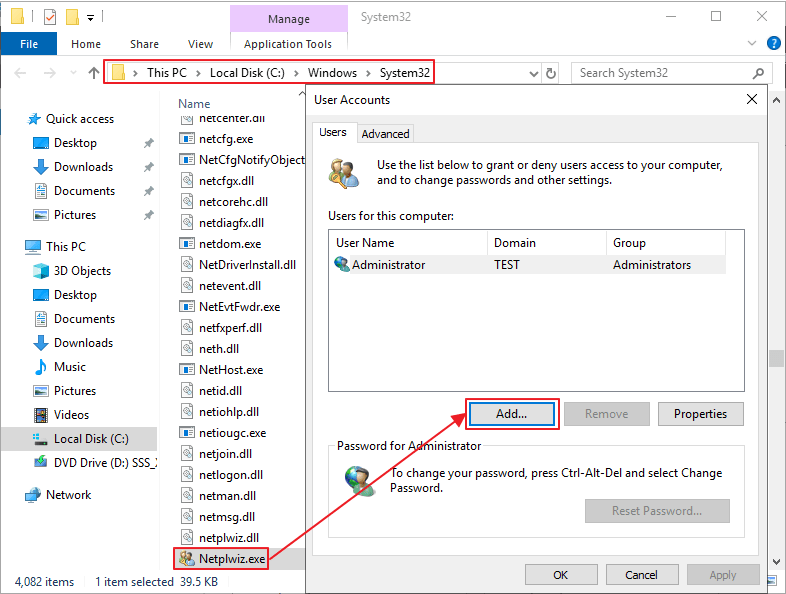The image size is (786, 594).
Task: Click the Properties button
Action: pos(700,414)
